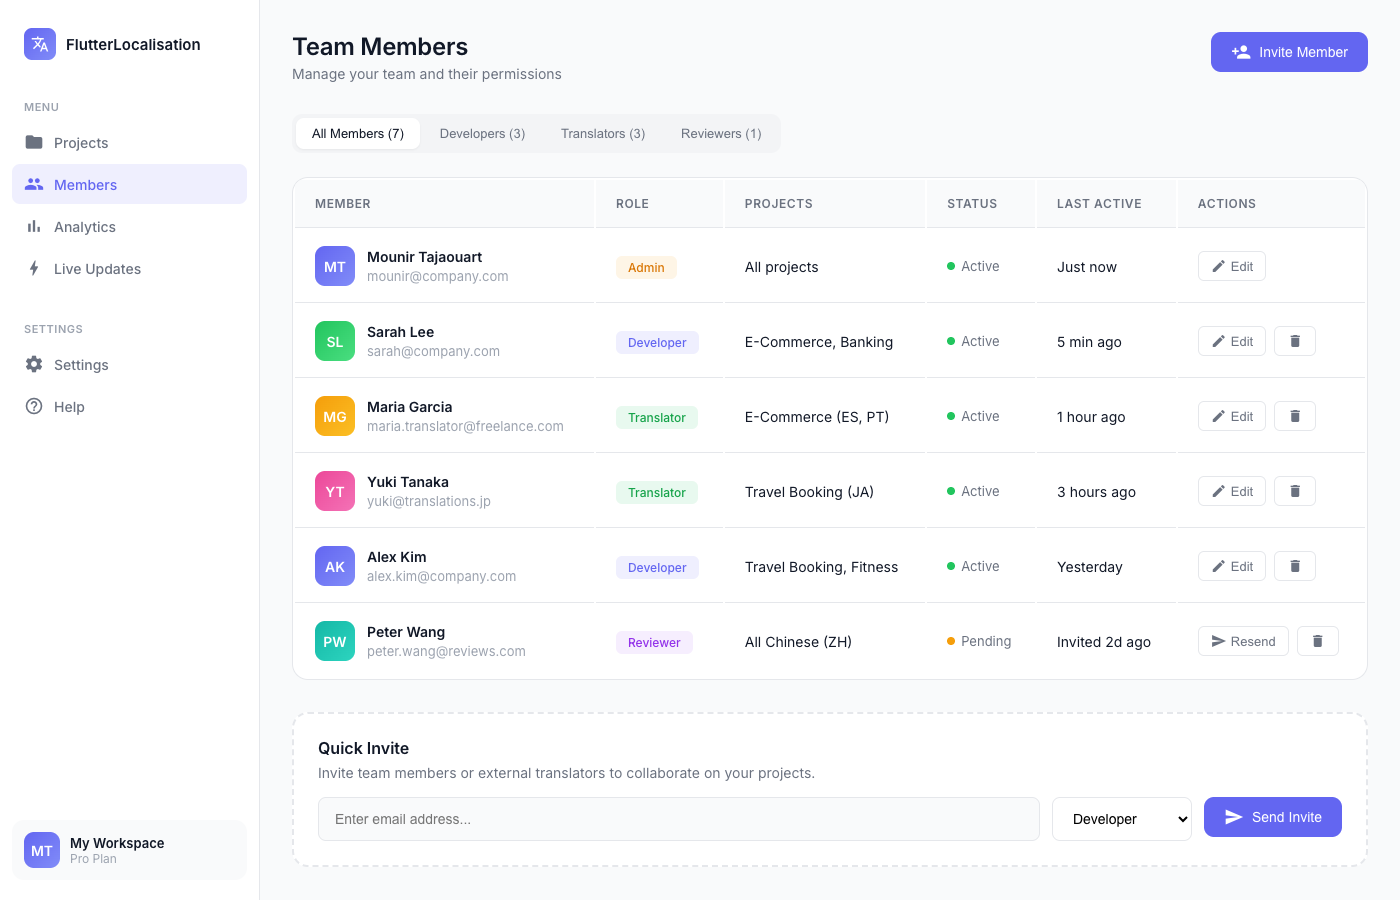Click Maria Garcia's MG avatar

334,416
